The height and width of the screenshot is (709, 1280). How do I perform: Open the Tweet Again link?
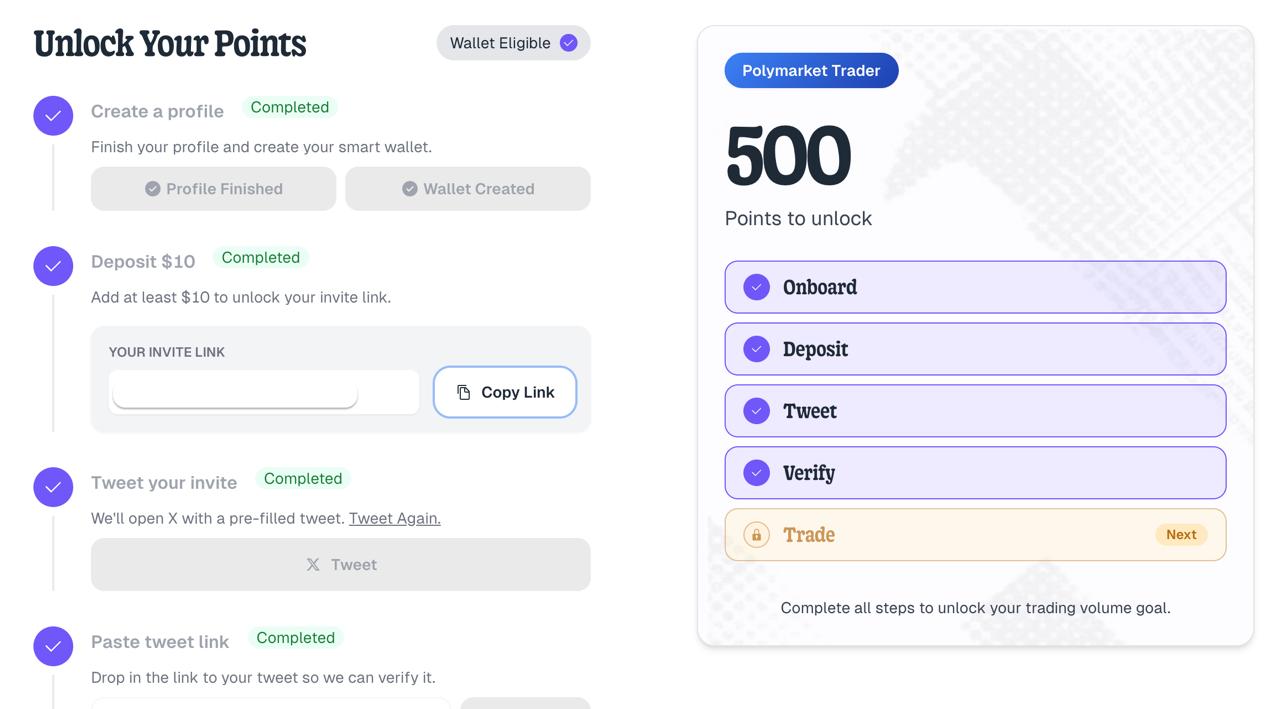tap(394, 518)
